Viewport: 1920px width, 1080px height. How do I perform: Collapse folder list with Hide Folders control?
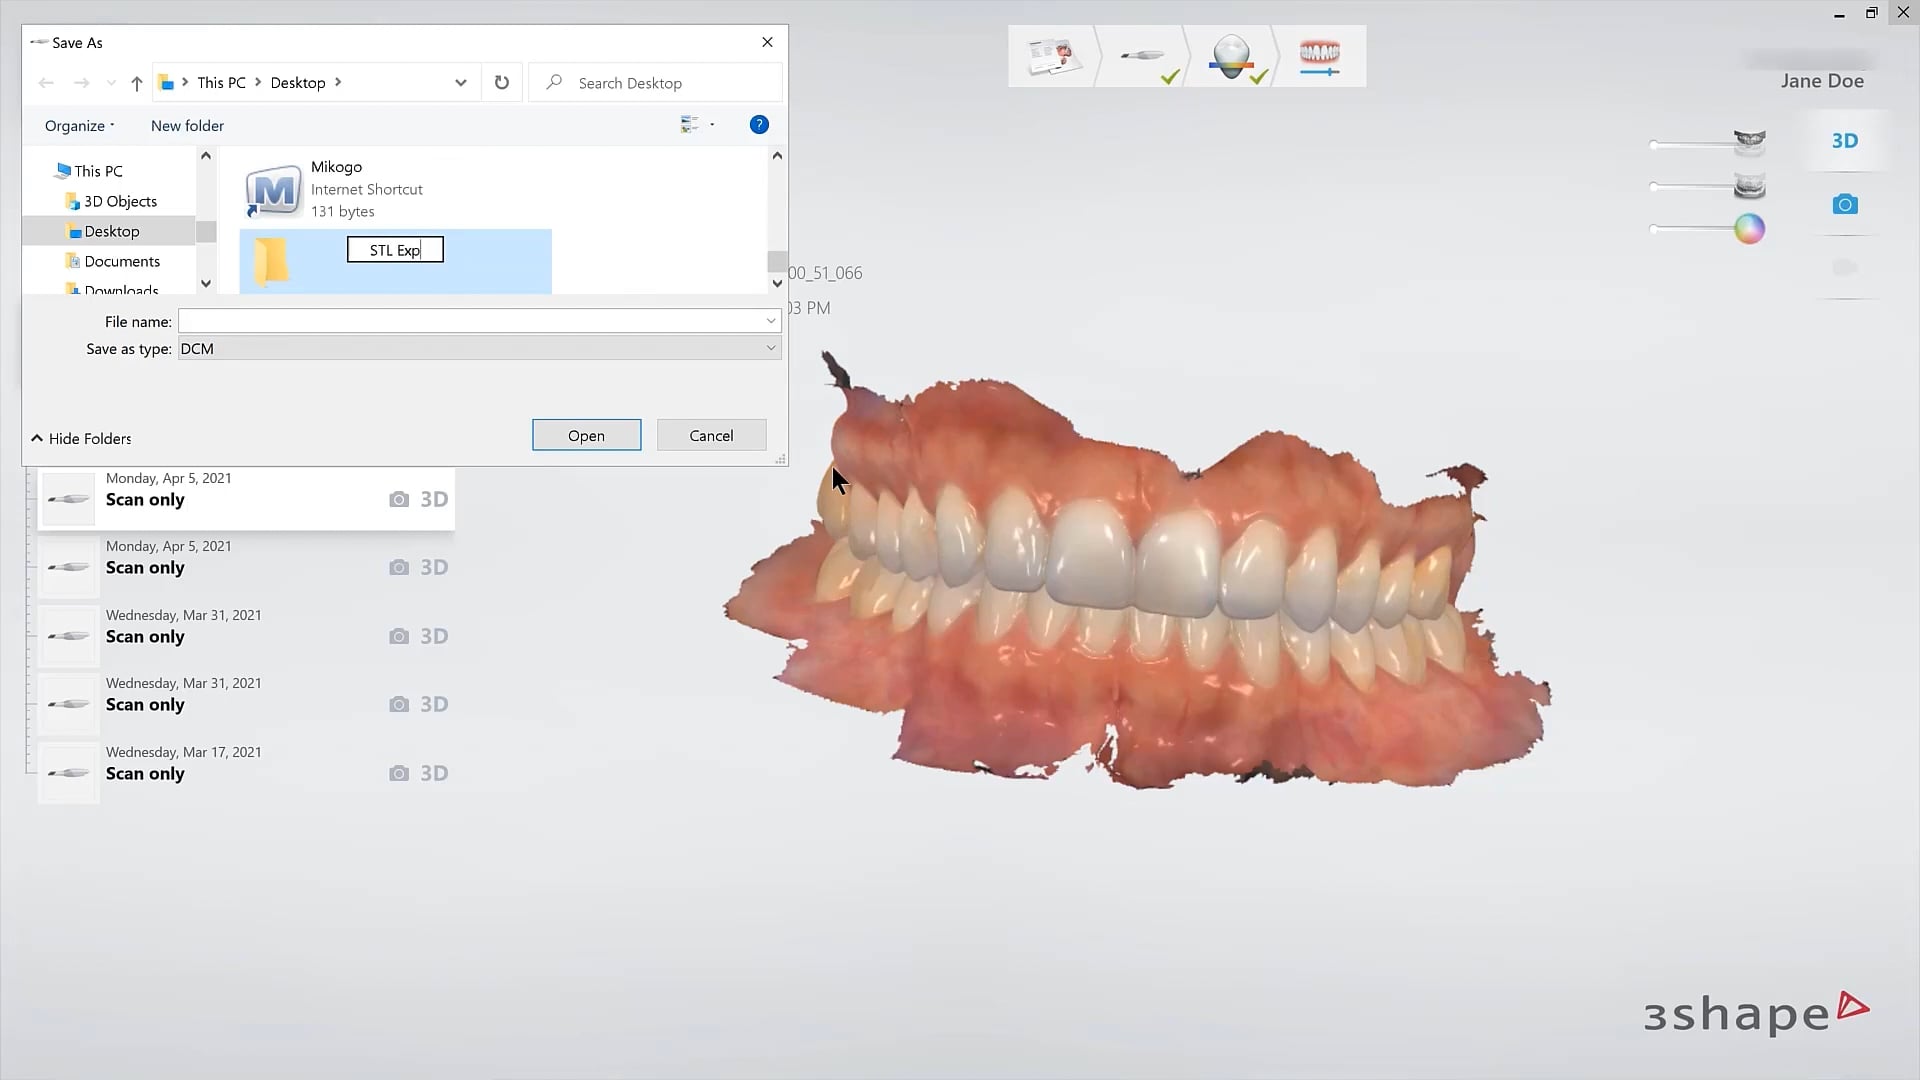(x=80, y=438)
